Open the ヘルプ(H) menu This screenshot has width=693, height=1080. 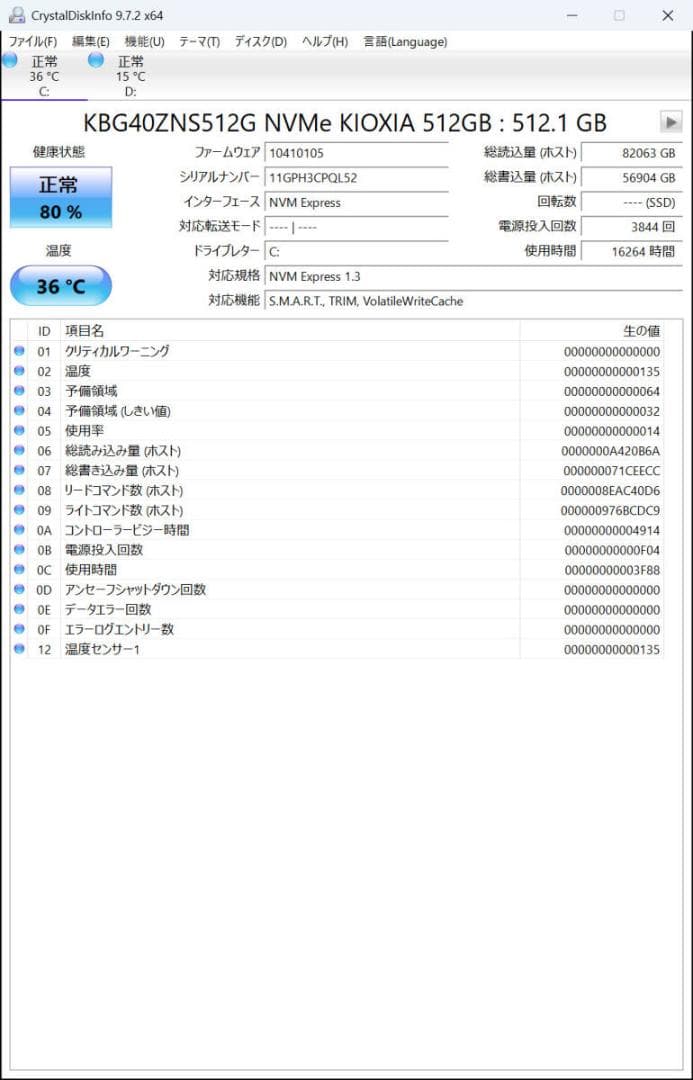click(324, 42)
